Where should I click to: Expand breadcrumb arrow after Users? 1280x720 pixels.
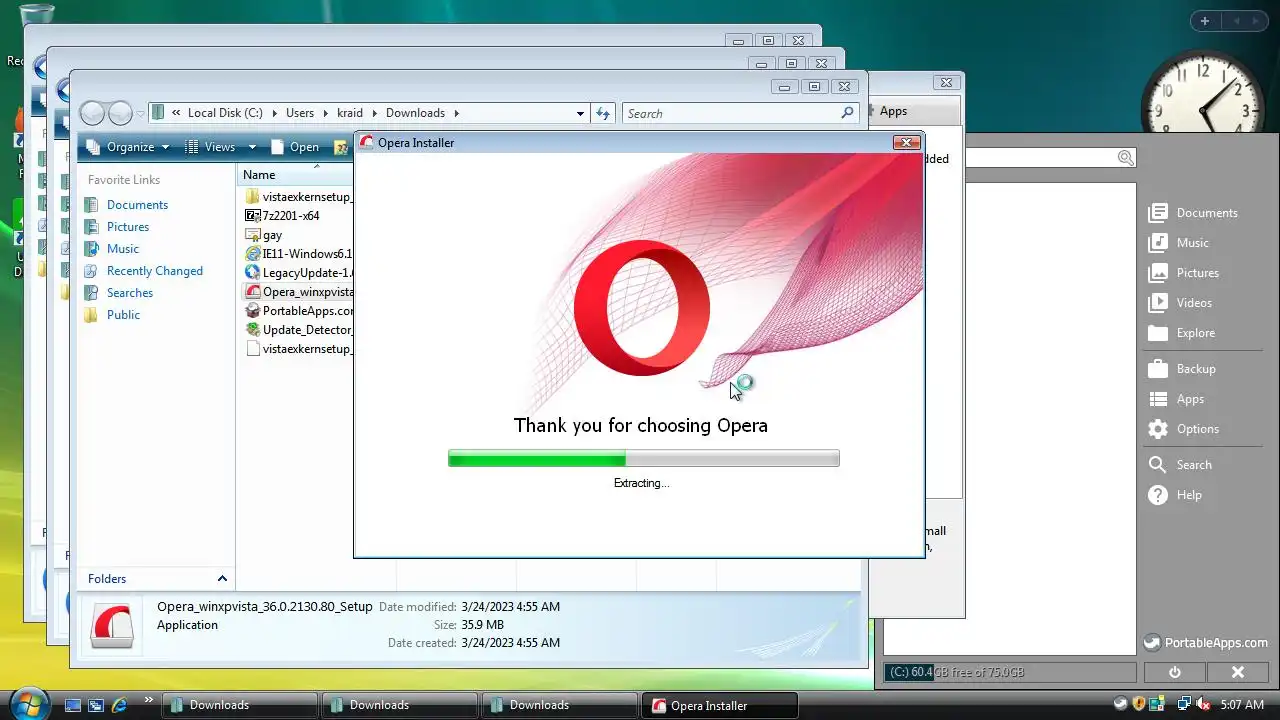tap(323, 113)
